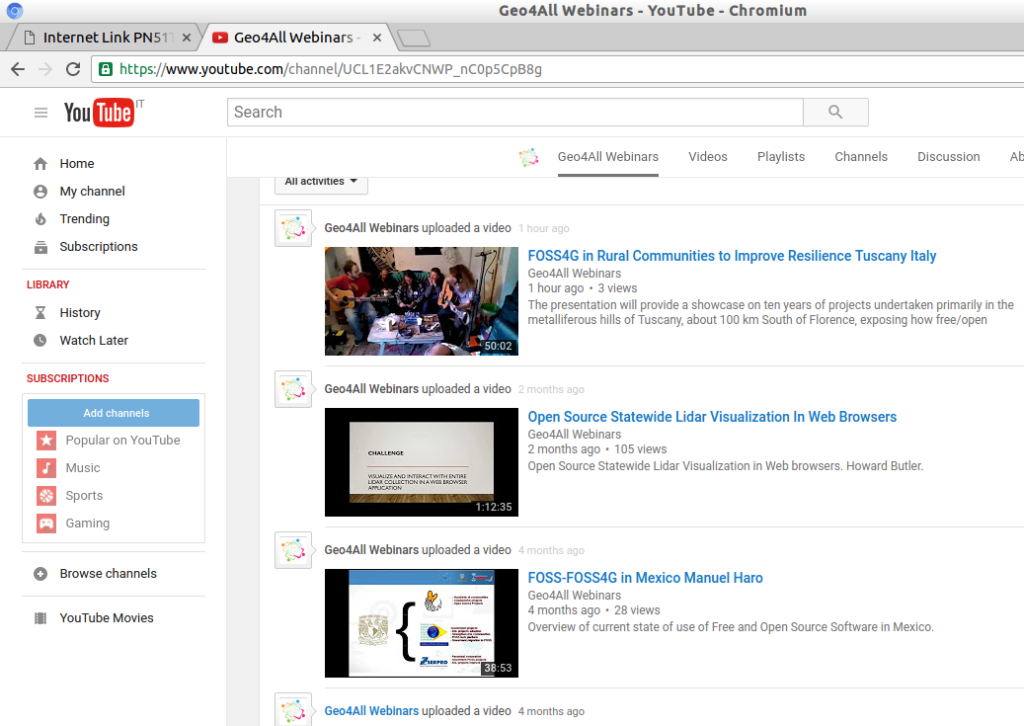1024x726 pixels.
Task: Click the Chromium icon in the title bar
Action: pyautogui.click(x=14, y=10)
